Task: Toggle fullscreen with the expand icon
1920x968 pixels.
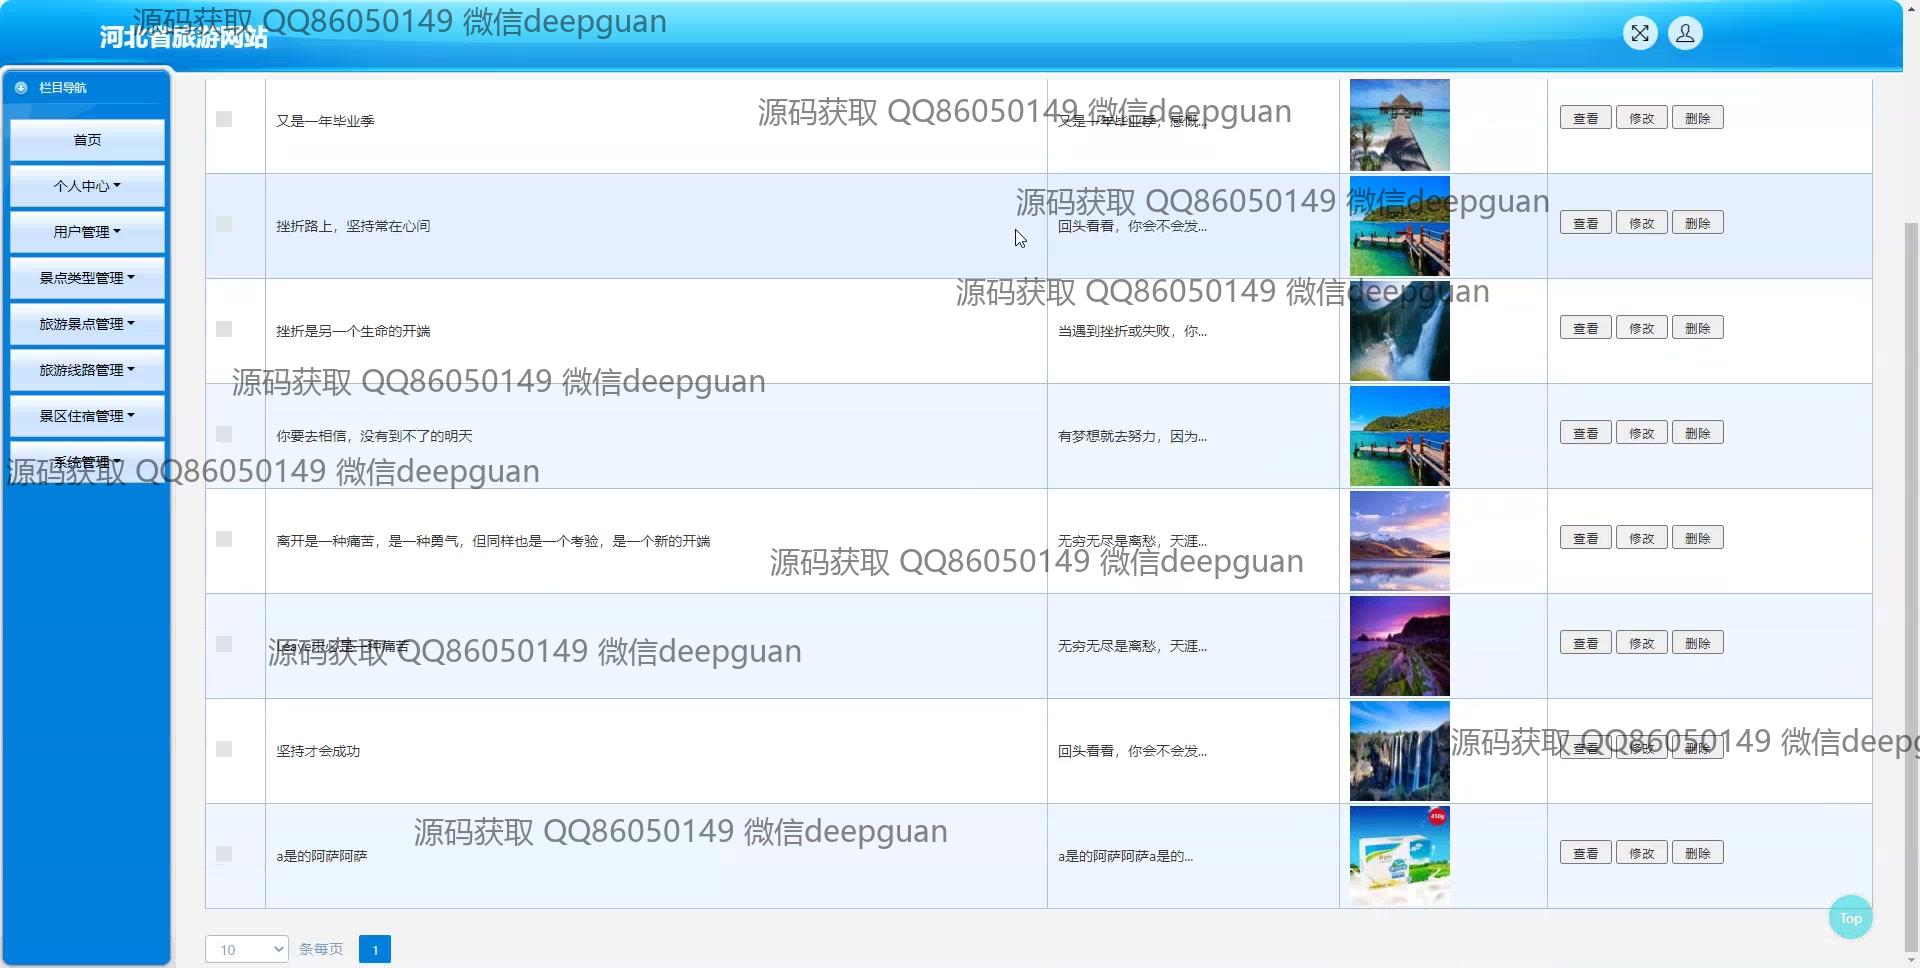Action: pos(1640,34)
